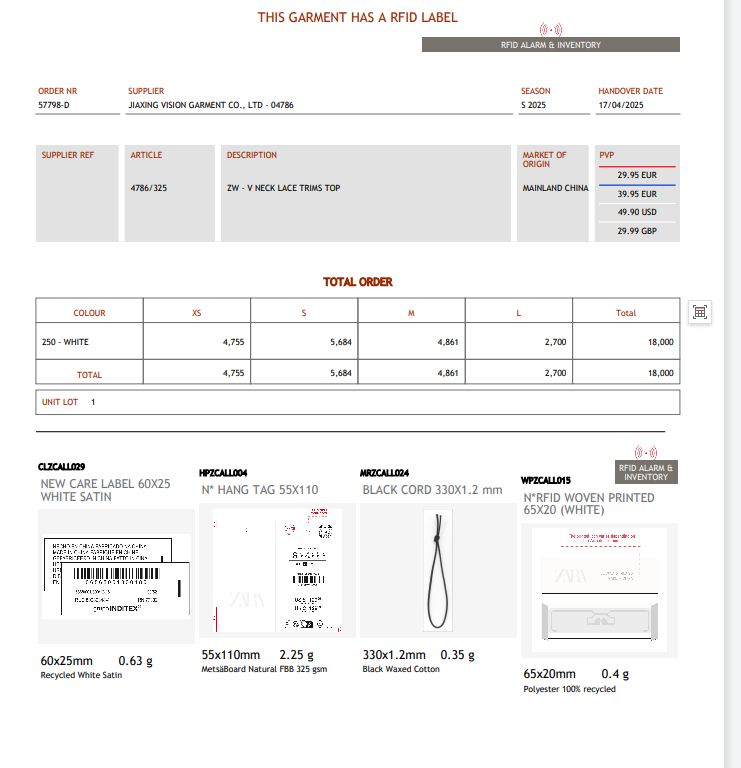Click the handover date 17/04/2025

pyautogui.click(x=622, y=105)
